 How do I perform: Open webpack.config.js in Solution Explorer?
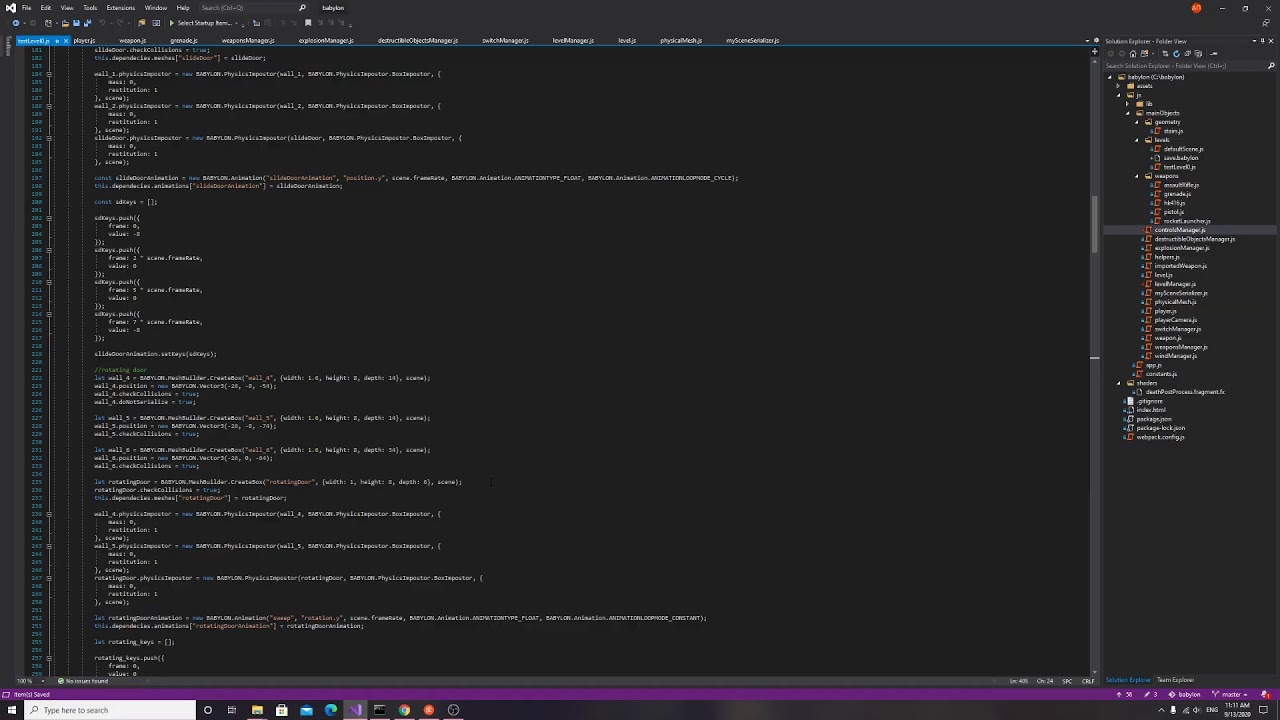coord(1160,437)
